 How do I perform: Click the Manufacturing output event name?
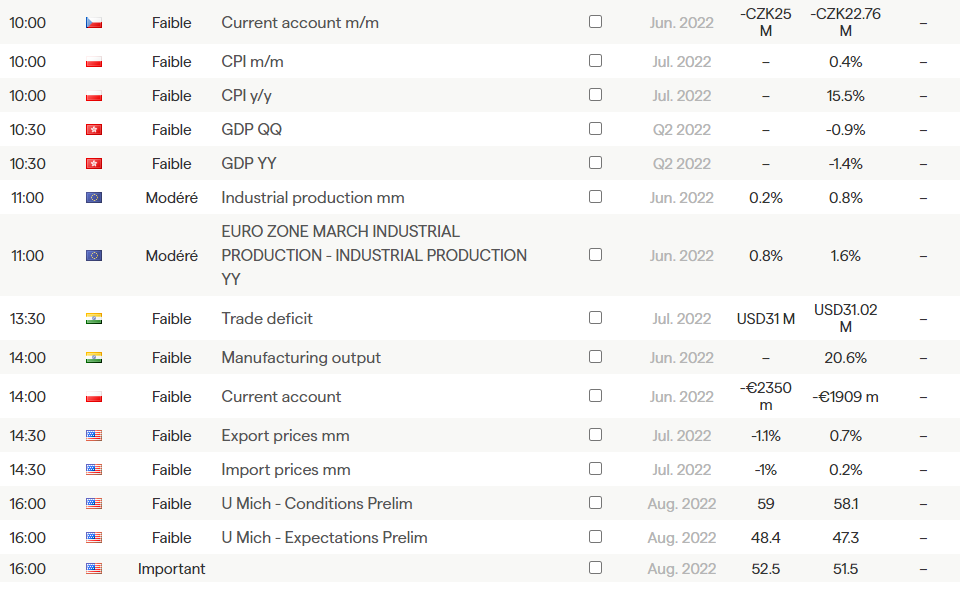pyautogui.click(x=300, y=358)
